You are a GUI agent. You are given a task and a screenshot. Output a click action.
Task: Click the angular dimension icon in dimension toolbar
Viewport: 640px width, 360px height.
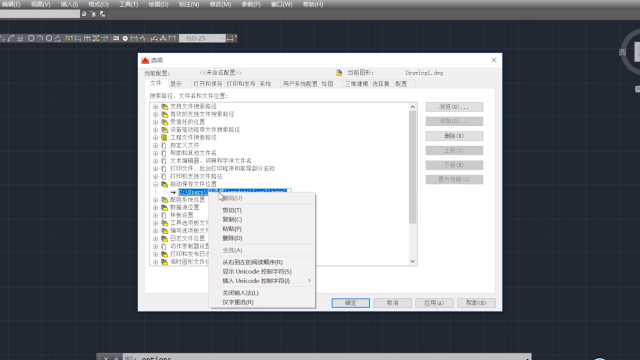click(58, 38)
